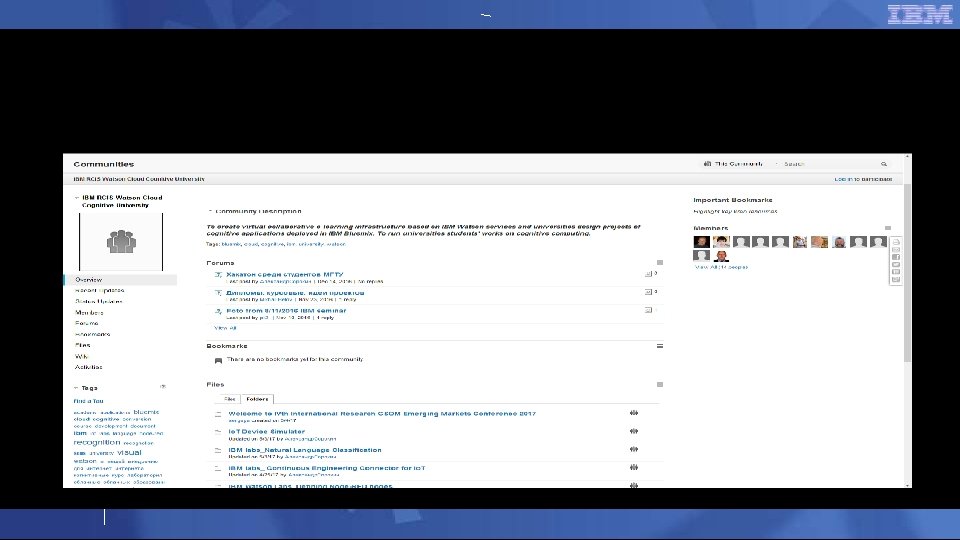This screenshot has width=960, height=540.
Task: Open Welcome to IVth International Research folder
Action: click(x=382, y=414)
